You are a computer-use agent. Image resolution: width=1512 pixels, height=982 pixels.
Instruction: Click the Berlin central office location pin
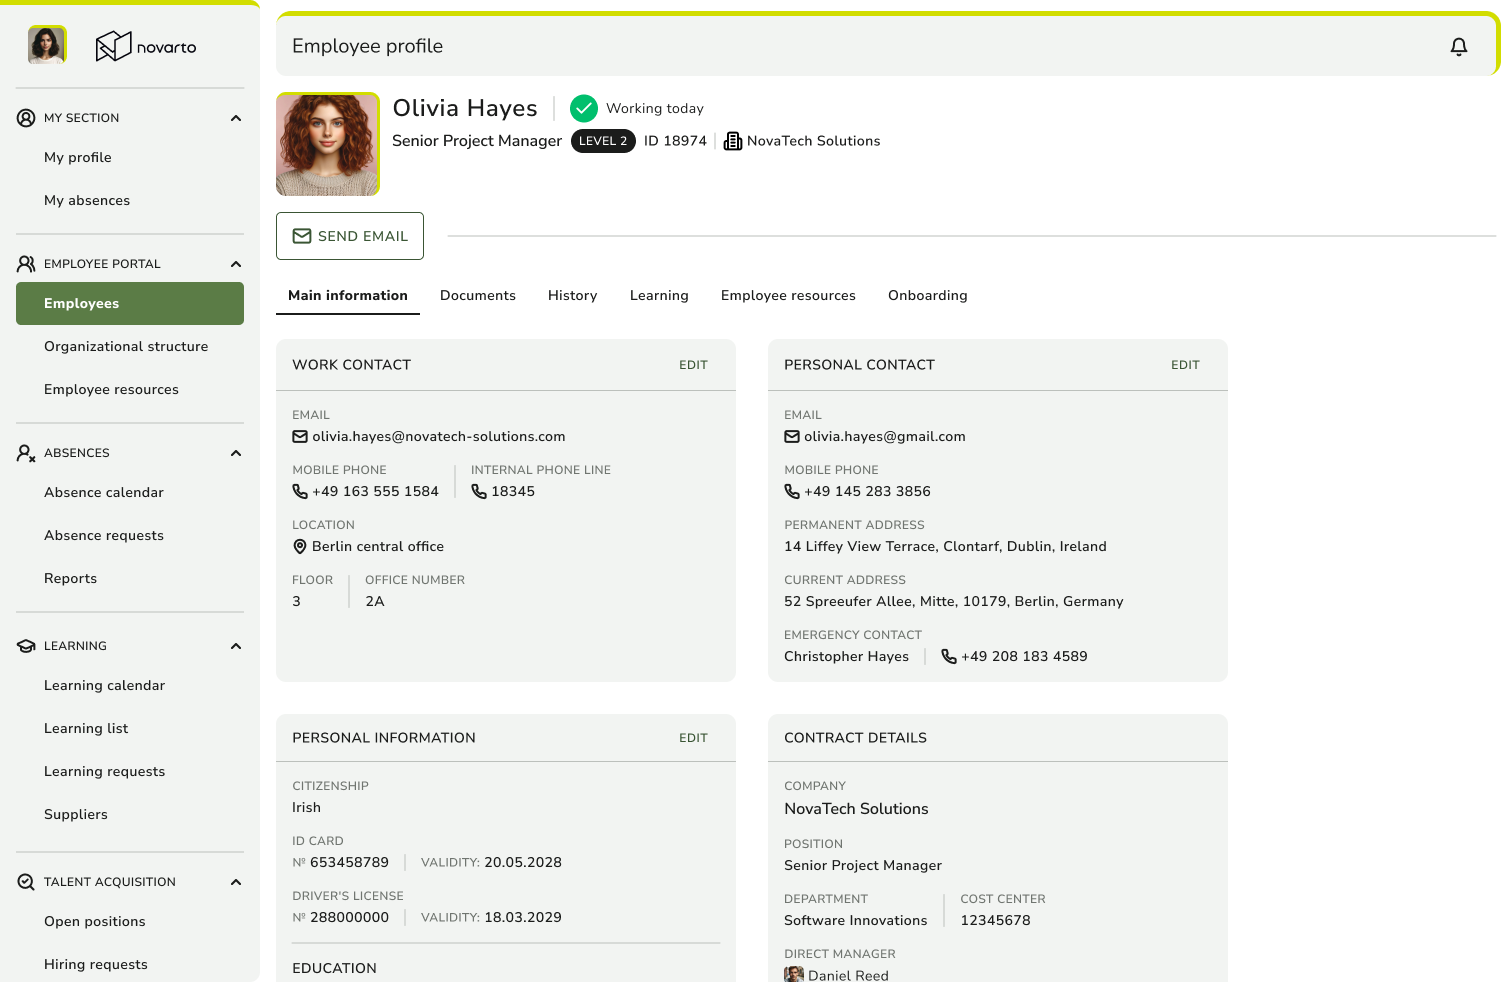click(300, 547)
